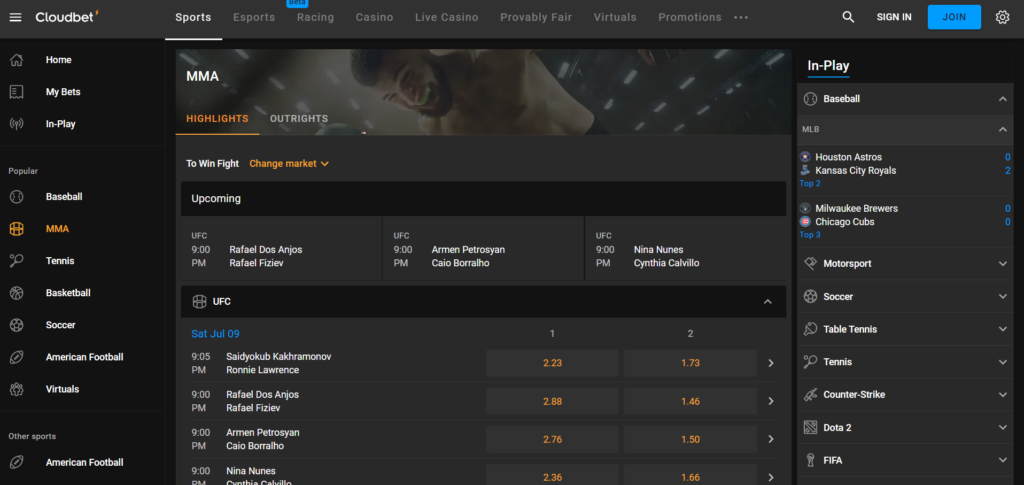
Task: Open the hamburger menu
Action: point(16,18)
